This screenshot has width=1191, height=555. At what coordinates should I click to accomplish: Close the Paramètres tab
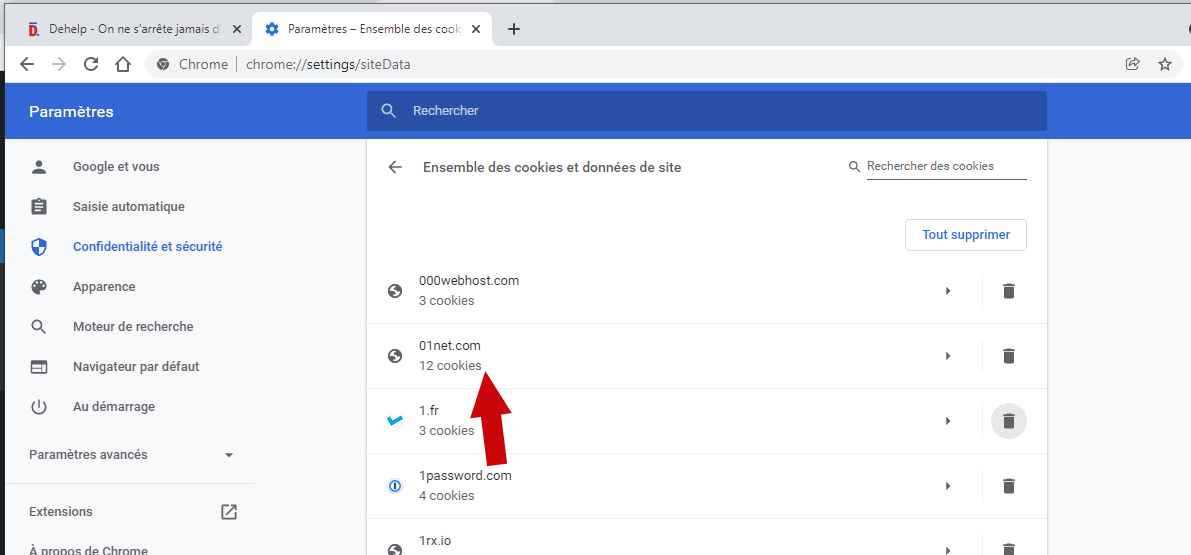click(476, 29)
